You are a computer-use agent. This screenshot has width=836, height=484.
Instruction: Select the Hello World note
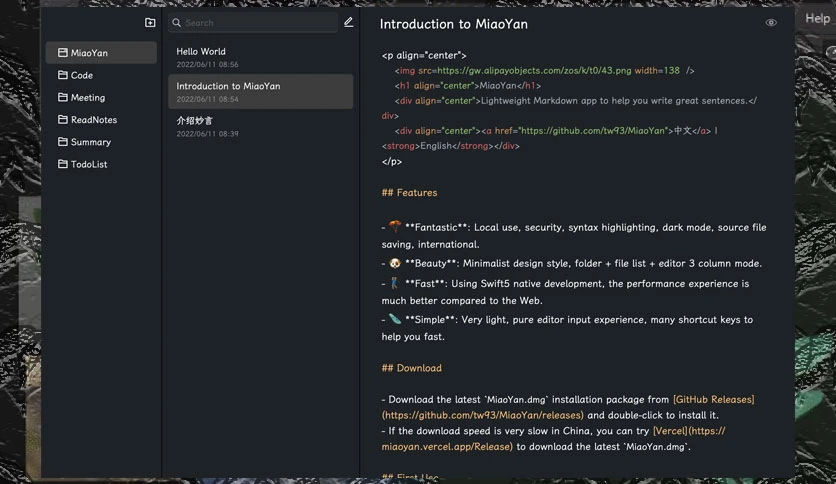pos(260,57)
